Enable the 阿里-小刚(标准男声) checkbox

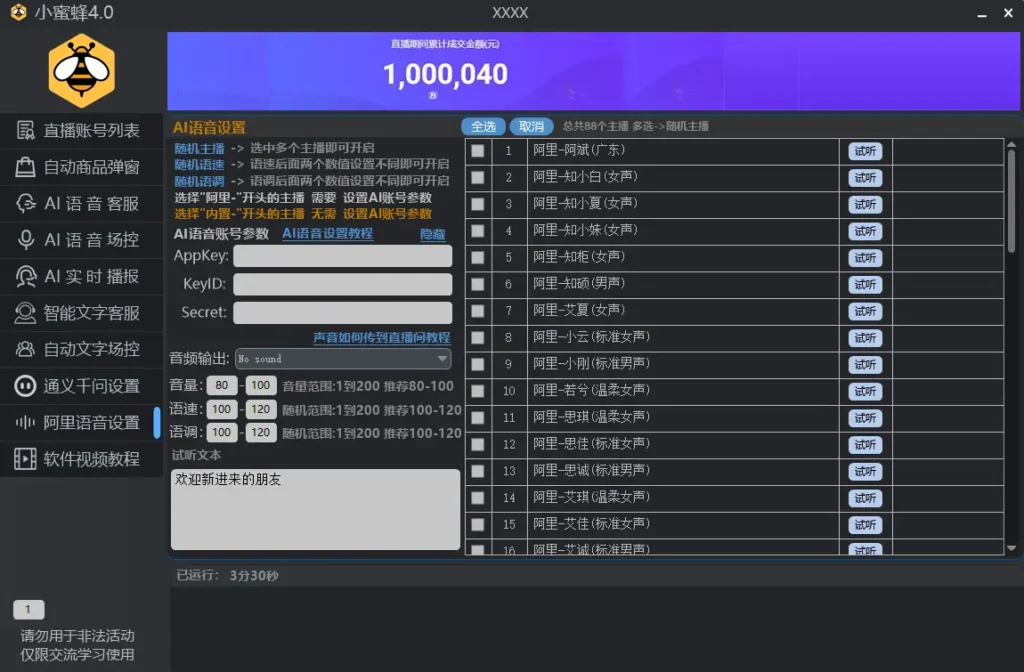478,364
